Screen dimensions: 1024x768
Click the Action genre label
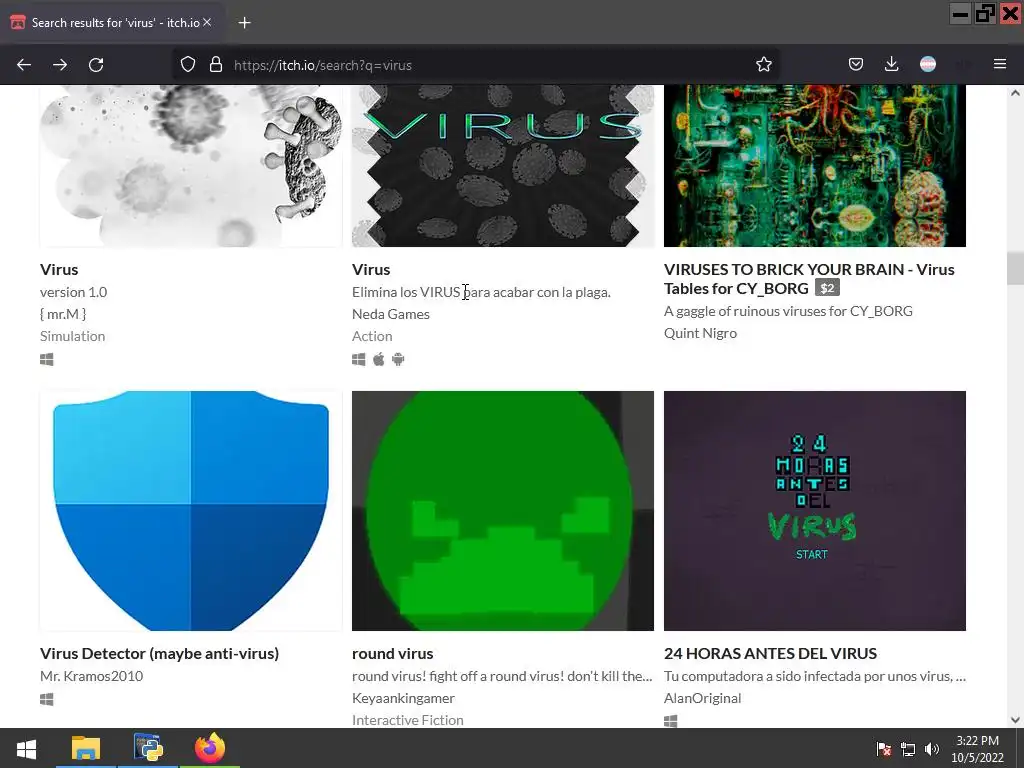[372, 336]
